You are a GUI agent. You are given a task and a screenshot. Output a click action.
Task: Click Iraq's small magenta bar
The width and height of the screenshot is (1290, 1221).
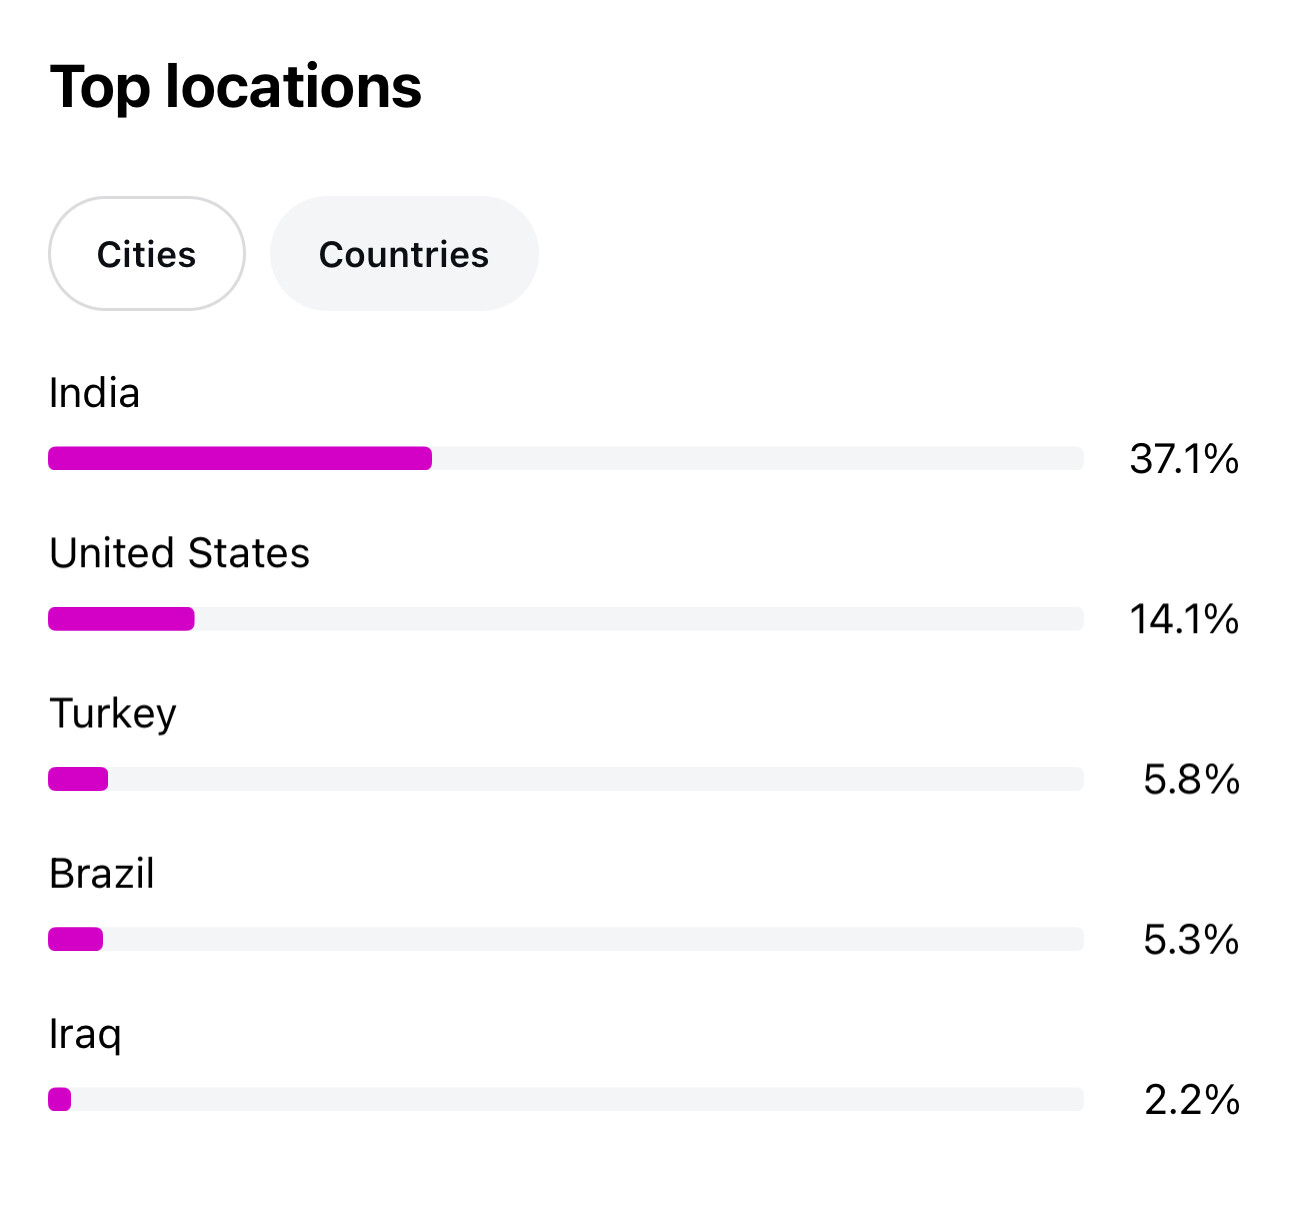(x=60, y=1099)
